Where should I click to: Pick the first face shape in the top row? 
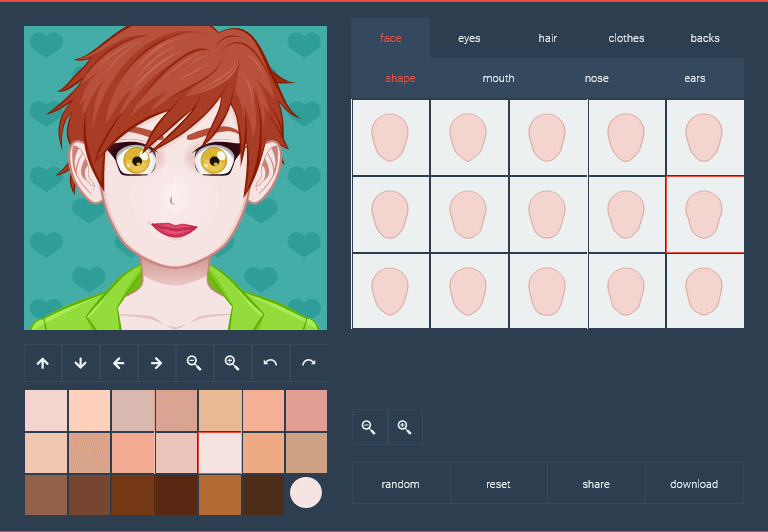(x=391, y=138)
